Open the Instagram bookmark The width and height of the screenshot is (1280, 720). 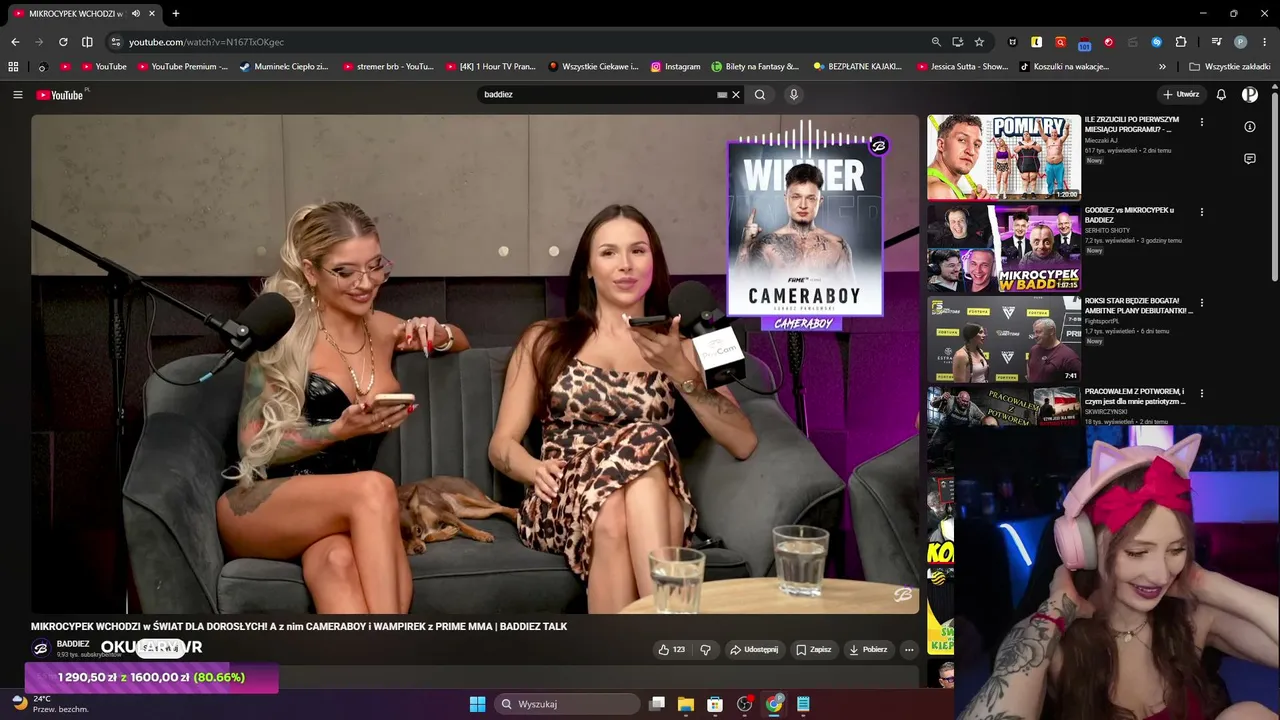(x=675, y=67)
